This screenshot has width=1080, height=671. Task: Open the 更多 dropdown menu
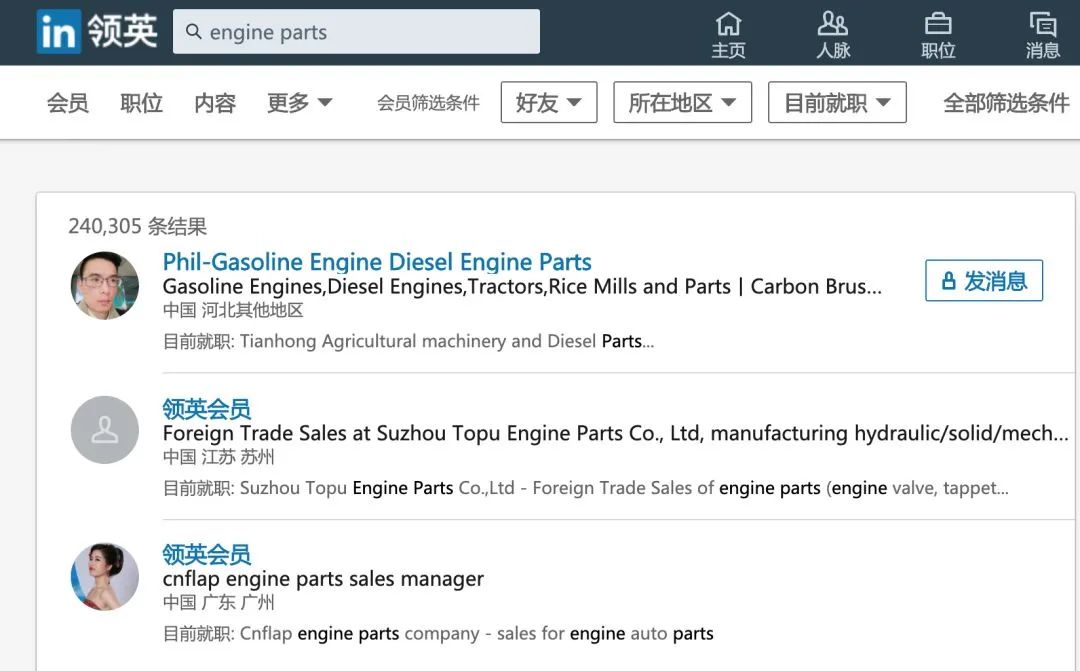[300, 103]
